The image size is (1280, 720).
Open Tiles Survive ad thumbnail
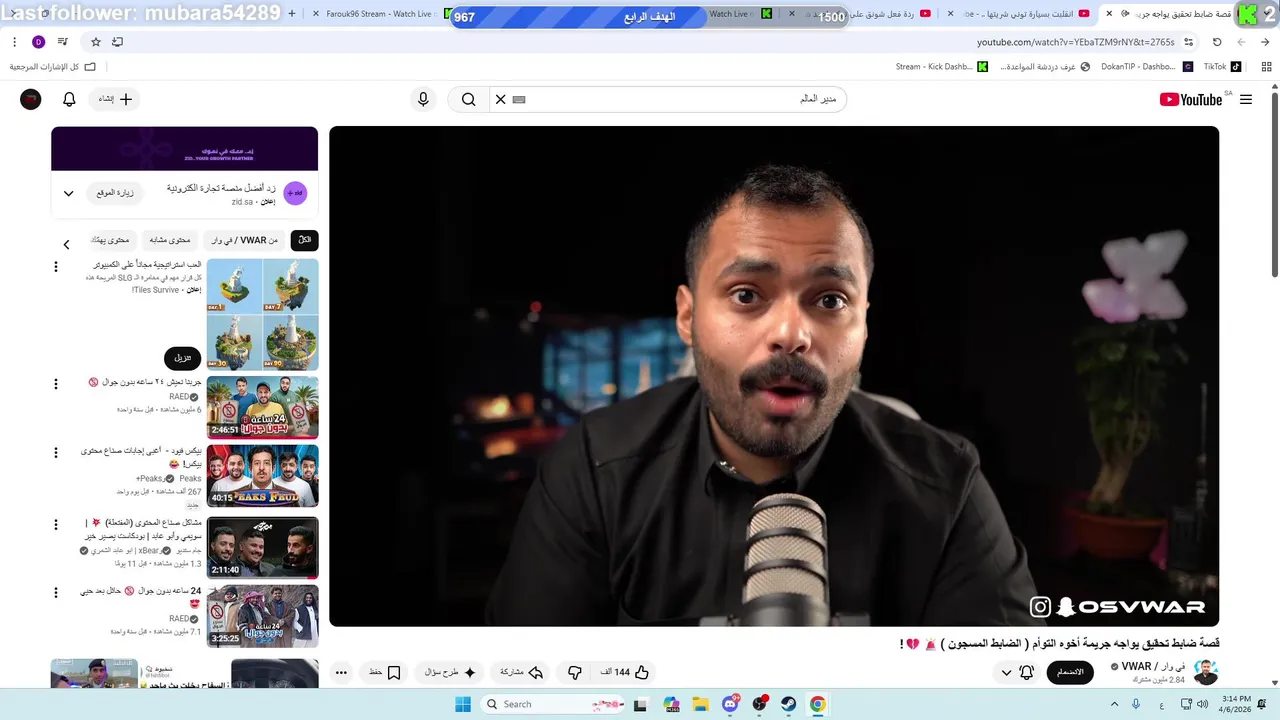tap(263, 314)
